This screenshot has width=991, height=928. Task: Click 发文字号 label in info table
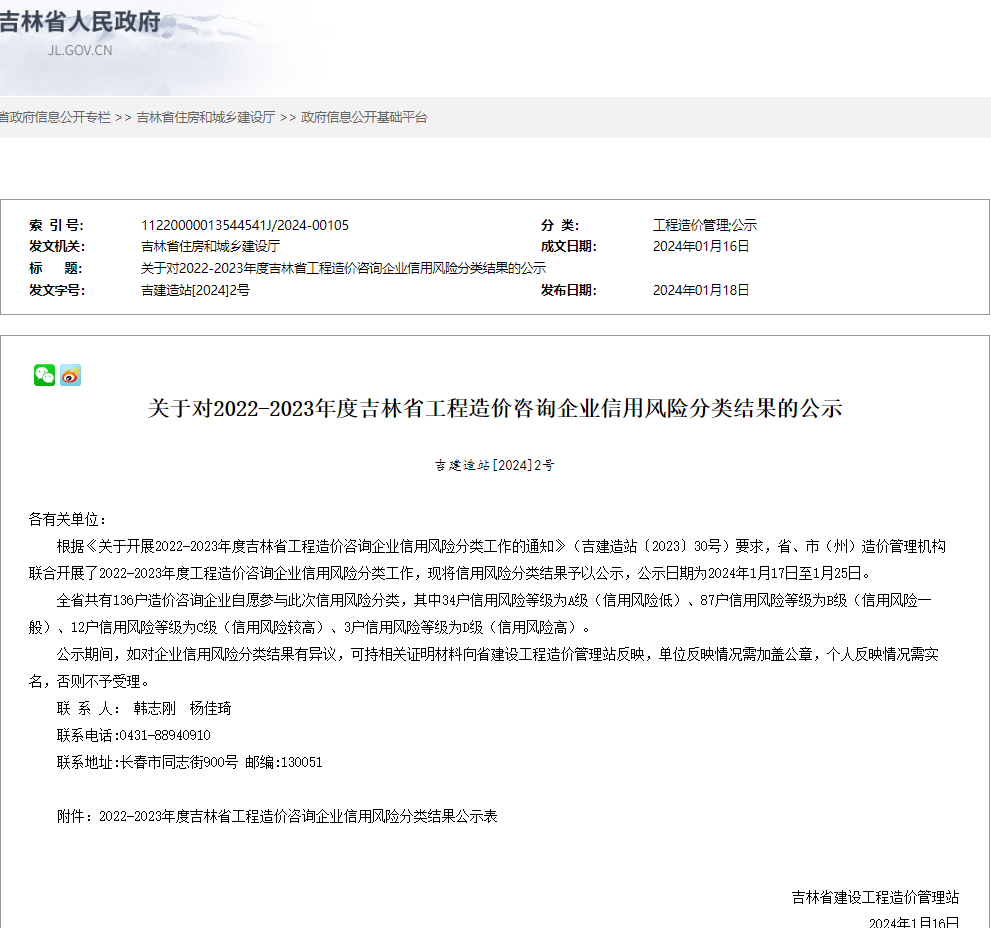57,290
